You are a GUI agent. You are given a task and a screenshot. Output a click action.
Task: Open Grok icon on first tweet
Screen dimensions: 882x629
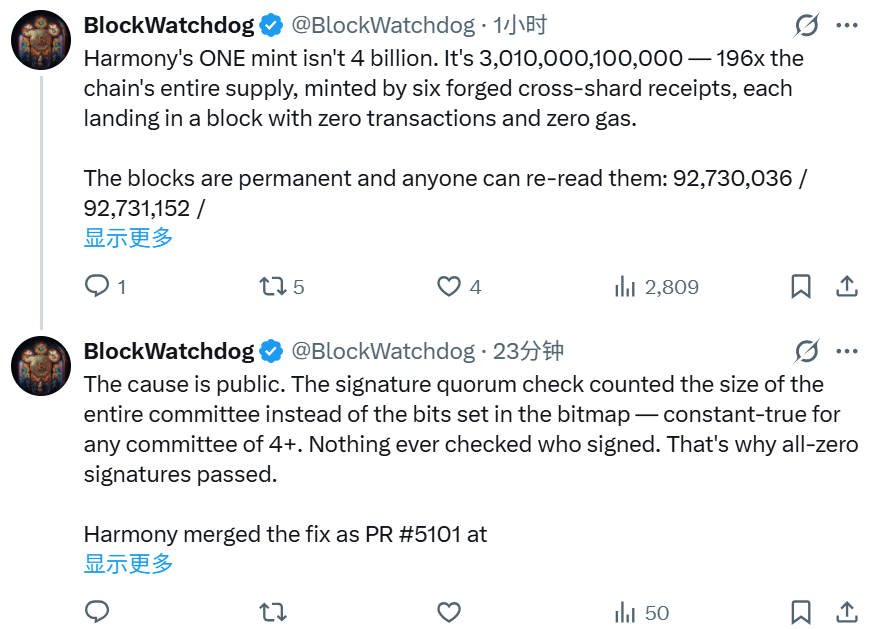(807, 25)
